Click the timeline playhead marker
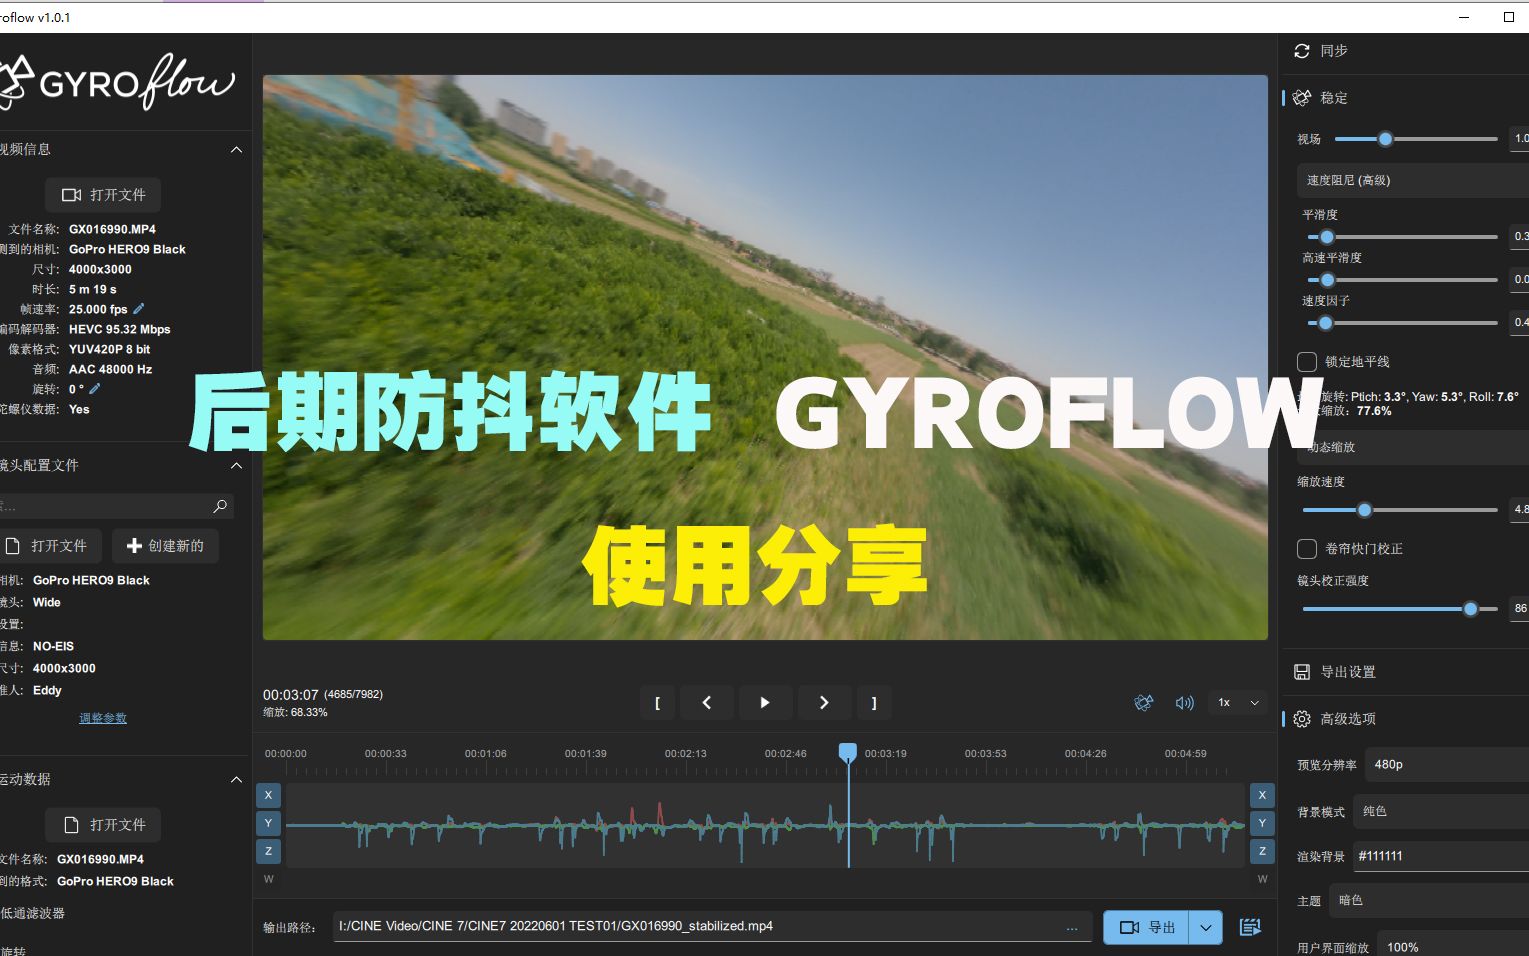 point(848,751)
